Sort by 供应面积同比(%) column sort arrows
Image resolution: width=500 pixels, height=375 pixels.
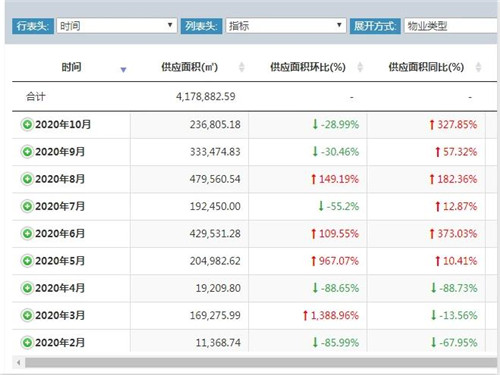tap(478, 67)
